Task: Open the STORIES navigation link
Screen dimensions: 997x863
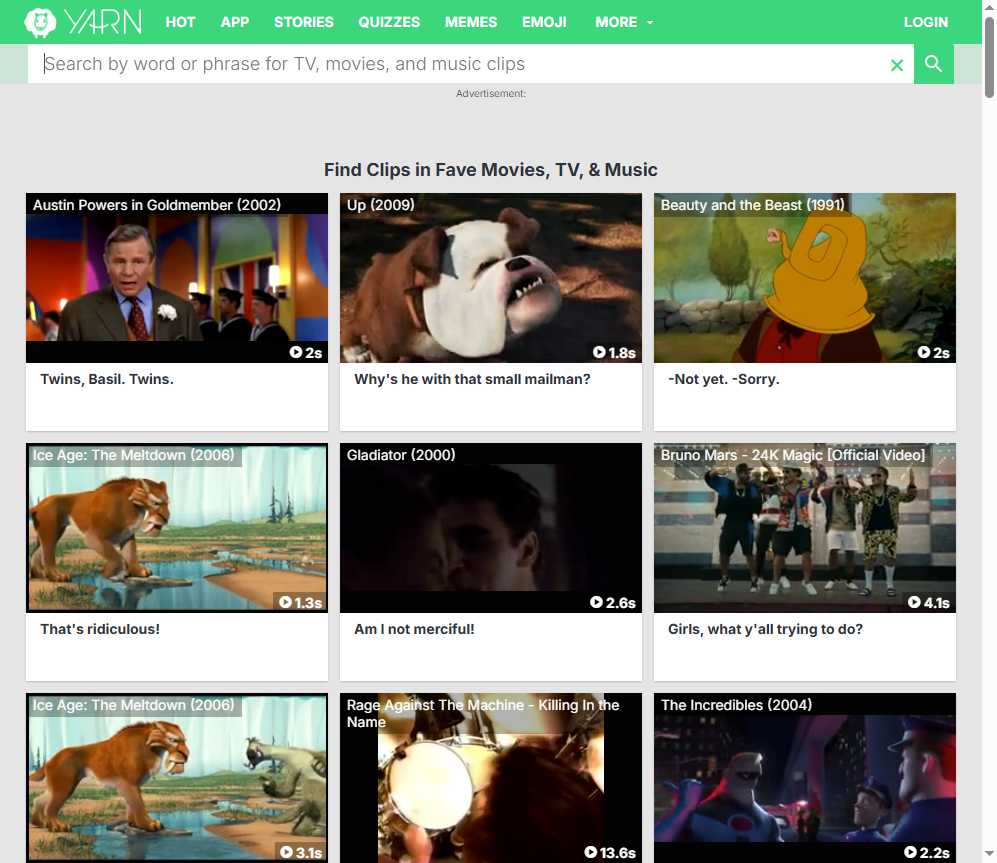Action: [x=304, y=22]
